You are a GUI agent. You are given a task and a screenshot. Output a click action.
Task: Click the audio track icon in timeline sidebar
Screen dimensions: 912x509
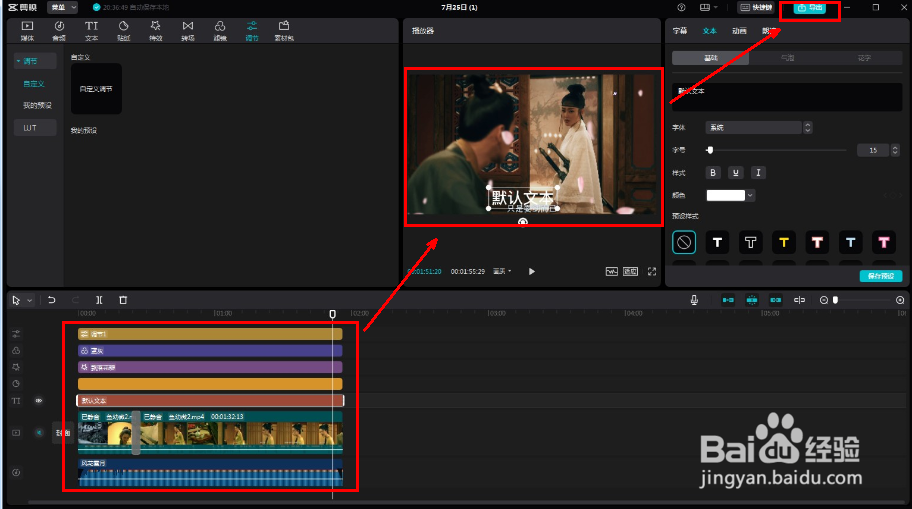[x=16, y=472]
